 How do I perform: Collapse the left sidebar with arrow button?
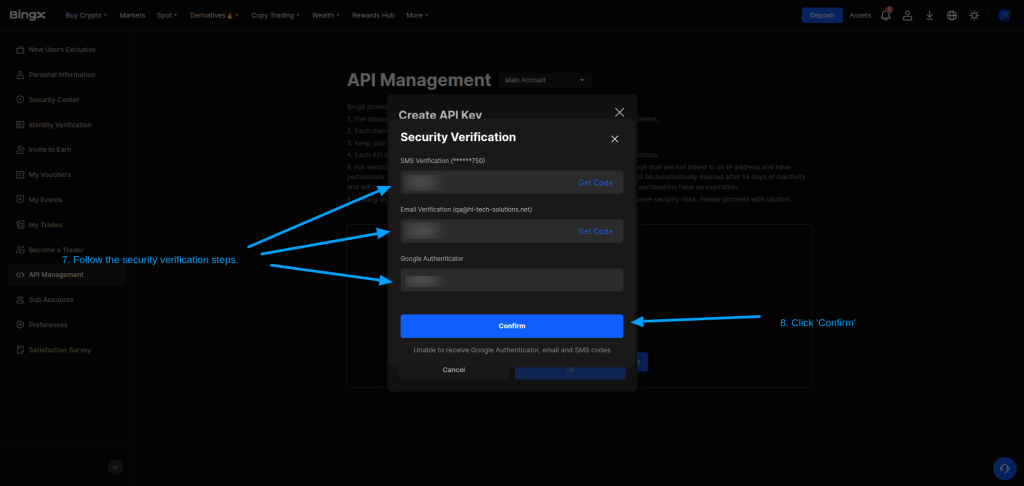coord(115,466)
